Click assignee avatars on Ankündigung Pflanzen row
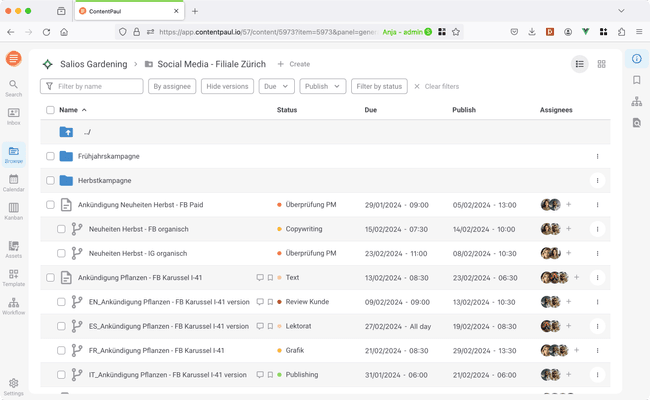 tap(554, 277)
